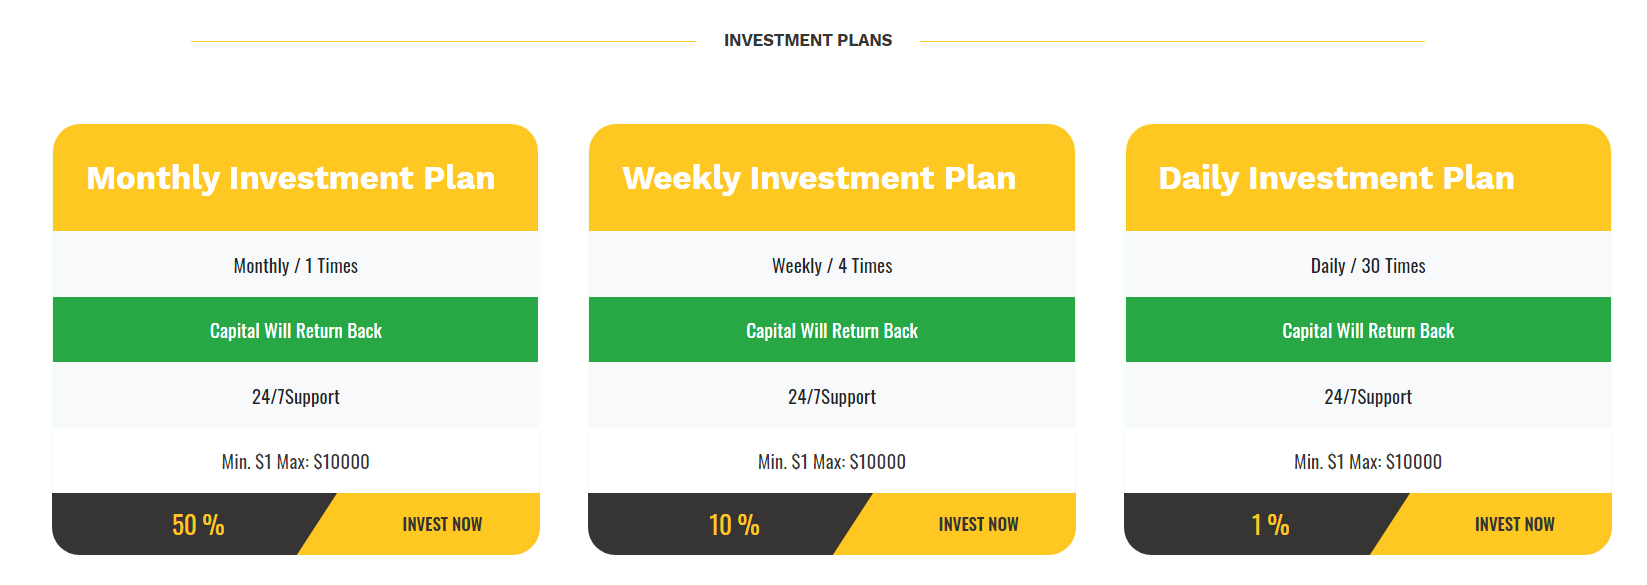Viewport: 1647px width, 585px height.
Task: Click green Capital Will Return Back in Weekly
Action: click(832, 330)
